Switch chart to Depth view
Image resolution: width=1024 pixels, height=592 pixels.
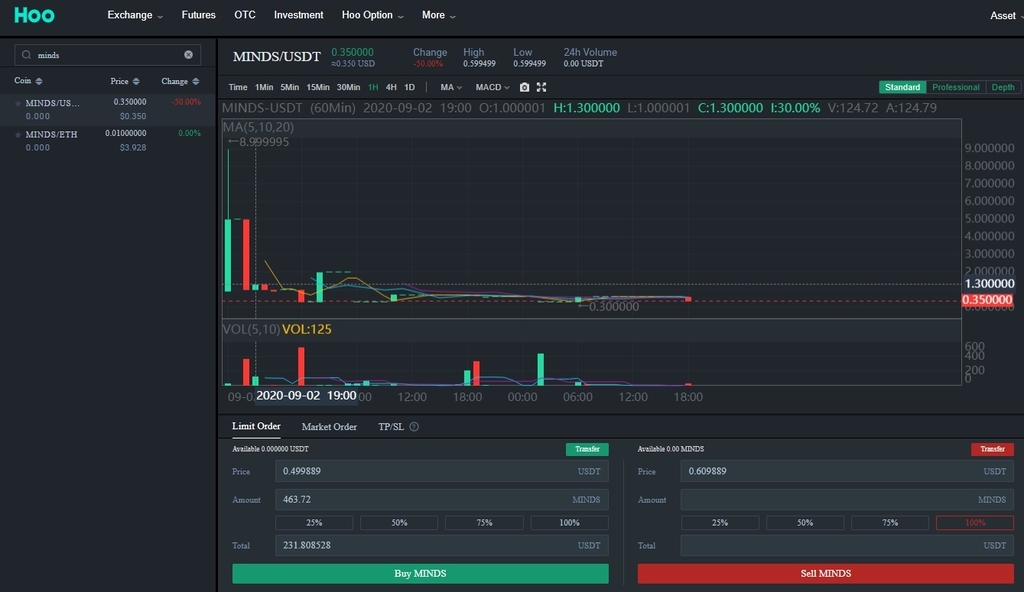(1002, 87)
